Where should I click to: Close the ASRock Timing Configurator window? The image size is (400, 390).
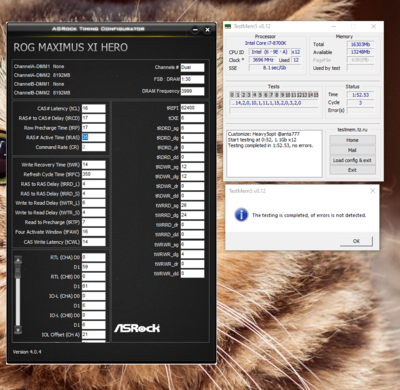207,30
